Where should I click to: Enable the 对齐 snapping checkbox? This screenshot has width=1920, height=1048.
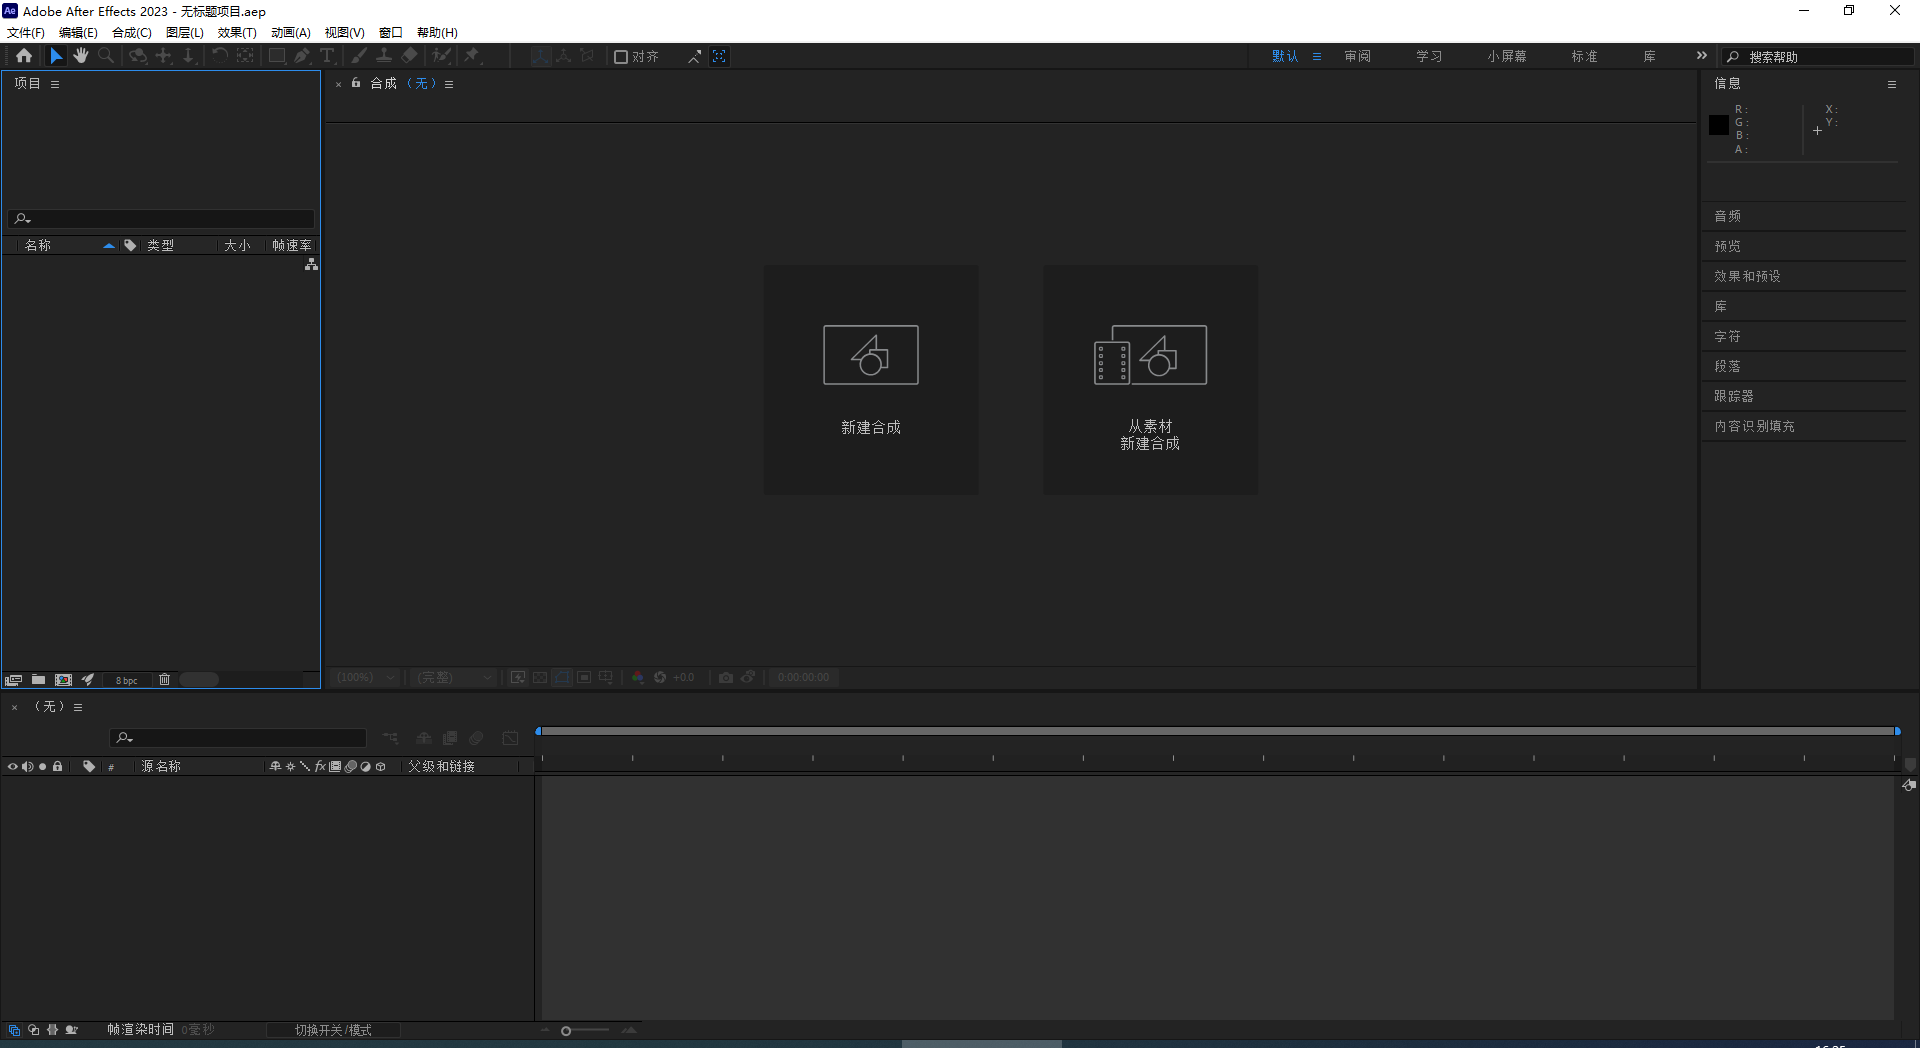coord(621,56)
